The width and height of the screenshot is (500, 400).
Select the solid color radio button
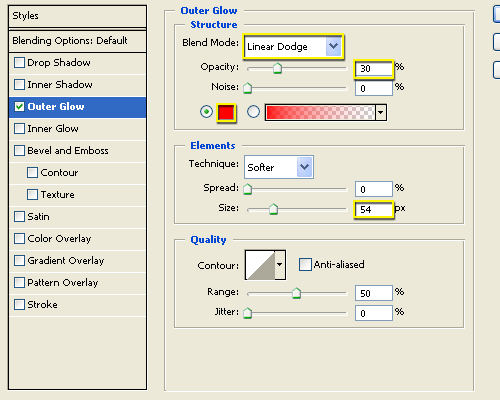click(206, 112)
